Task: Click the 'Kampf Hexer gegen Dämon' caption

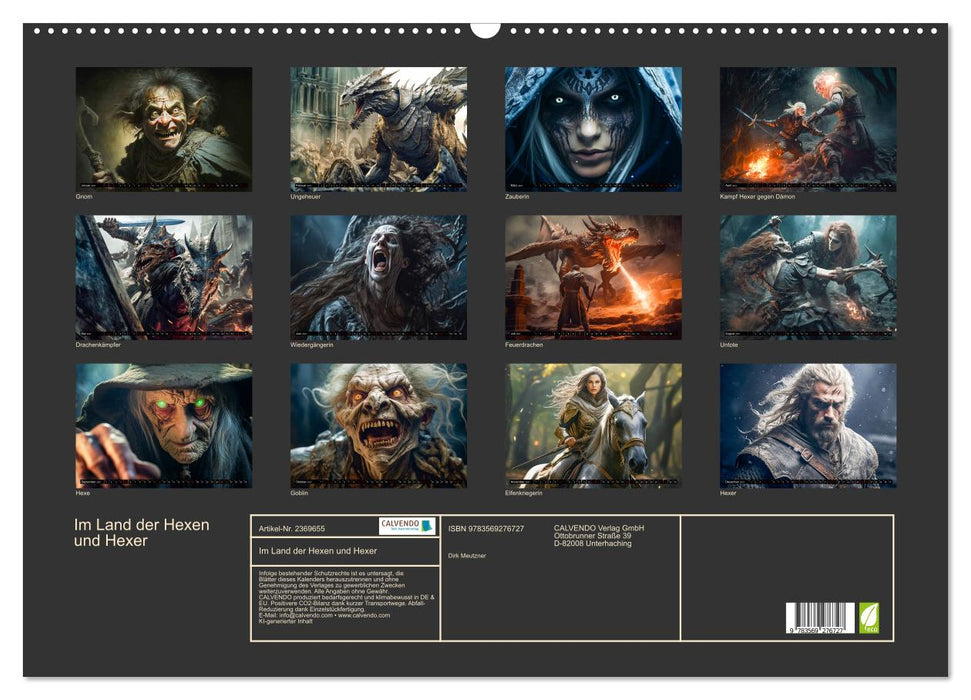Action: coord(757,196)
